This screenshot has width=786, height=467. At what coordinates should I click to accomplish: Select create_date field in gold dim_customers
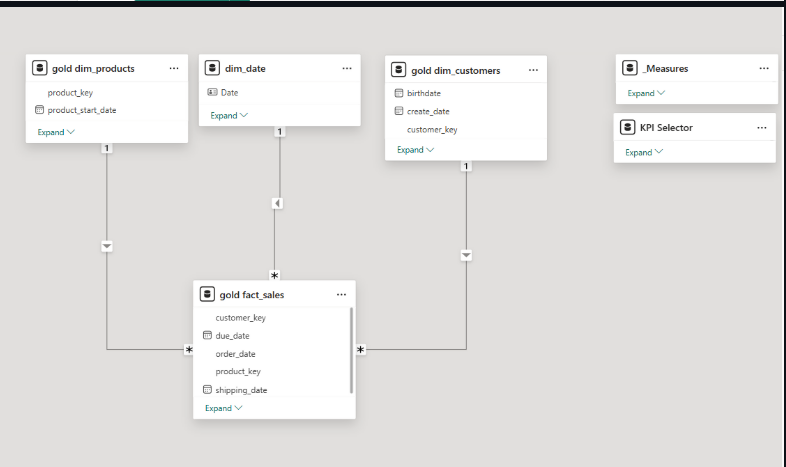click(x=428, y=111)
